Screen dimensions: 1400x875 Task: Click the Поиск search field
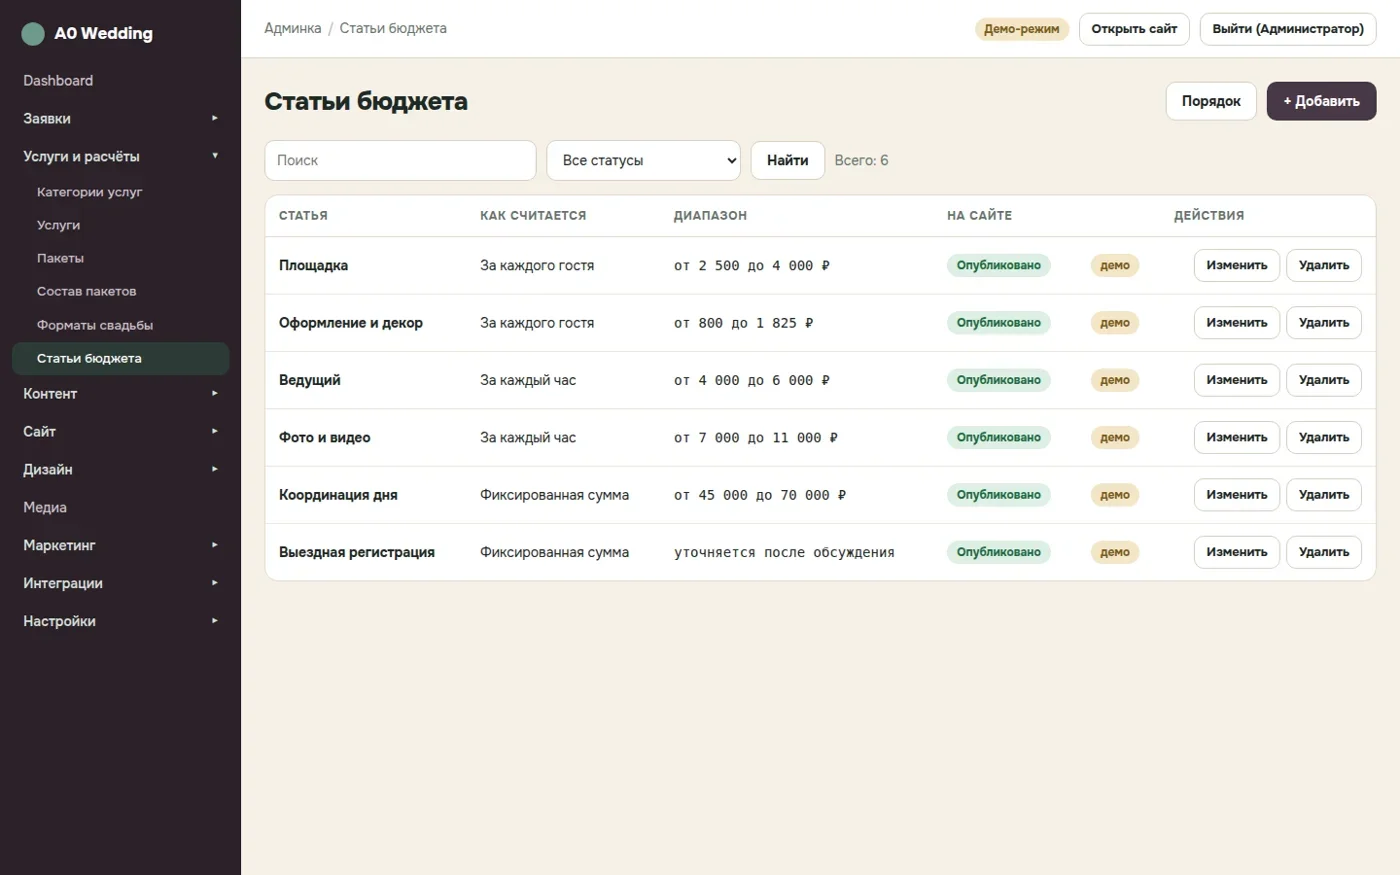tap(400, 160)
